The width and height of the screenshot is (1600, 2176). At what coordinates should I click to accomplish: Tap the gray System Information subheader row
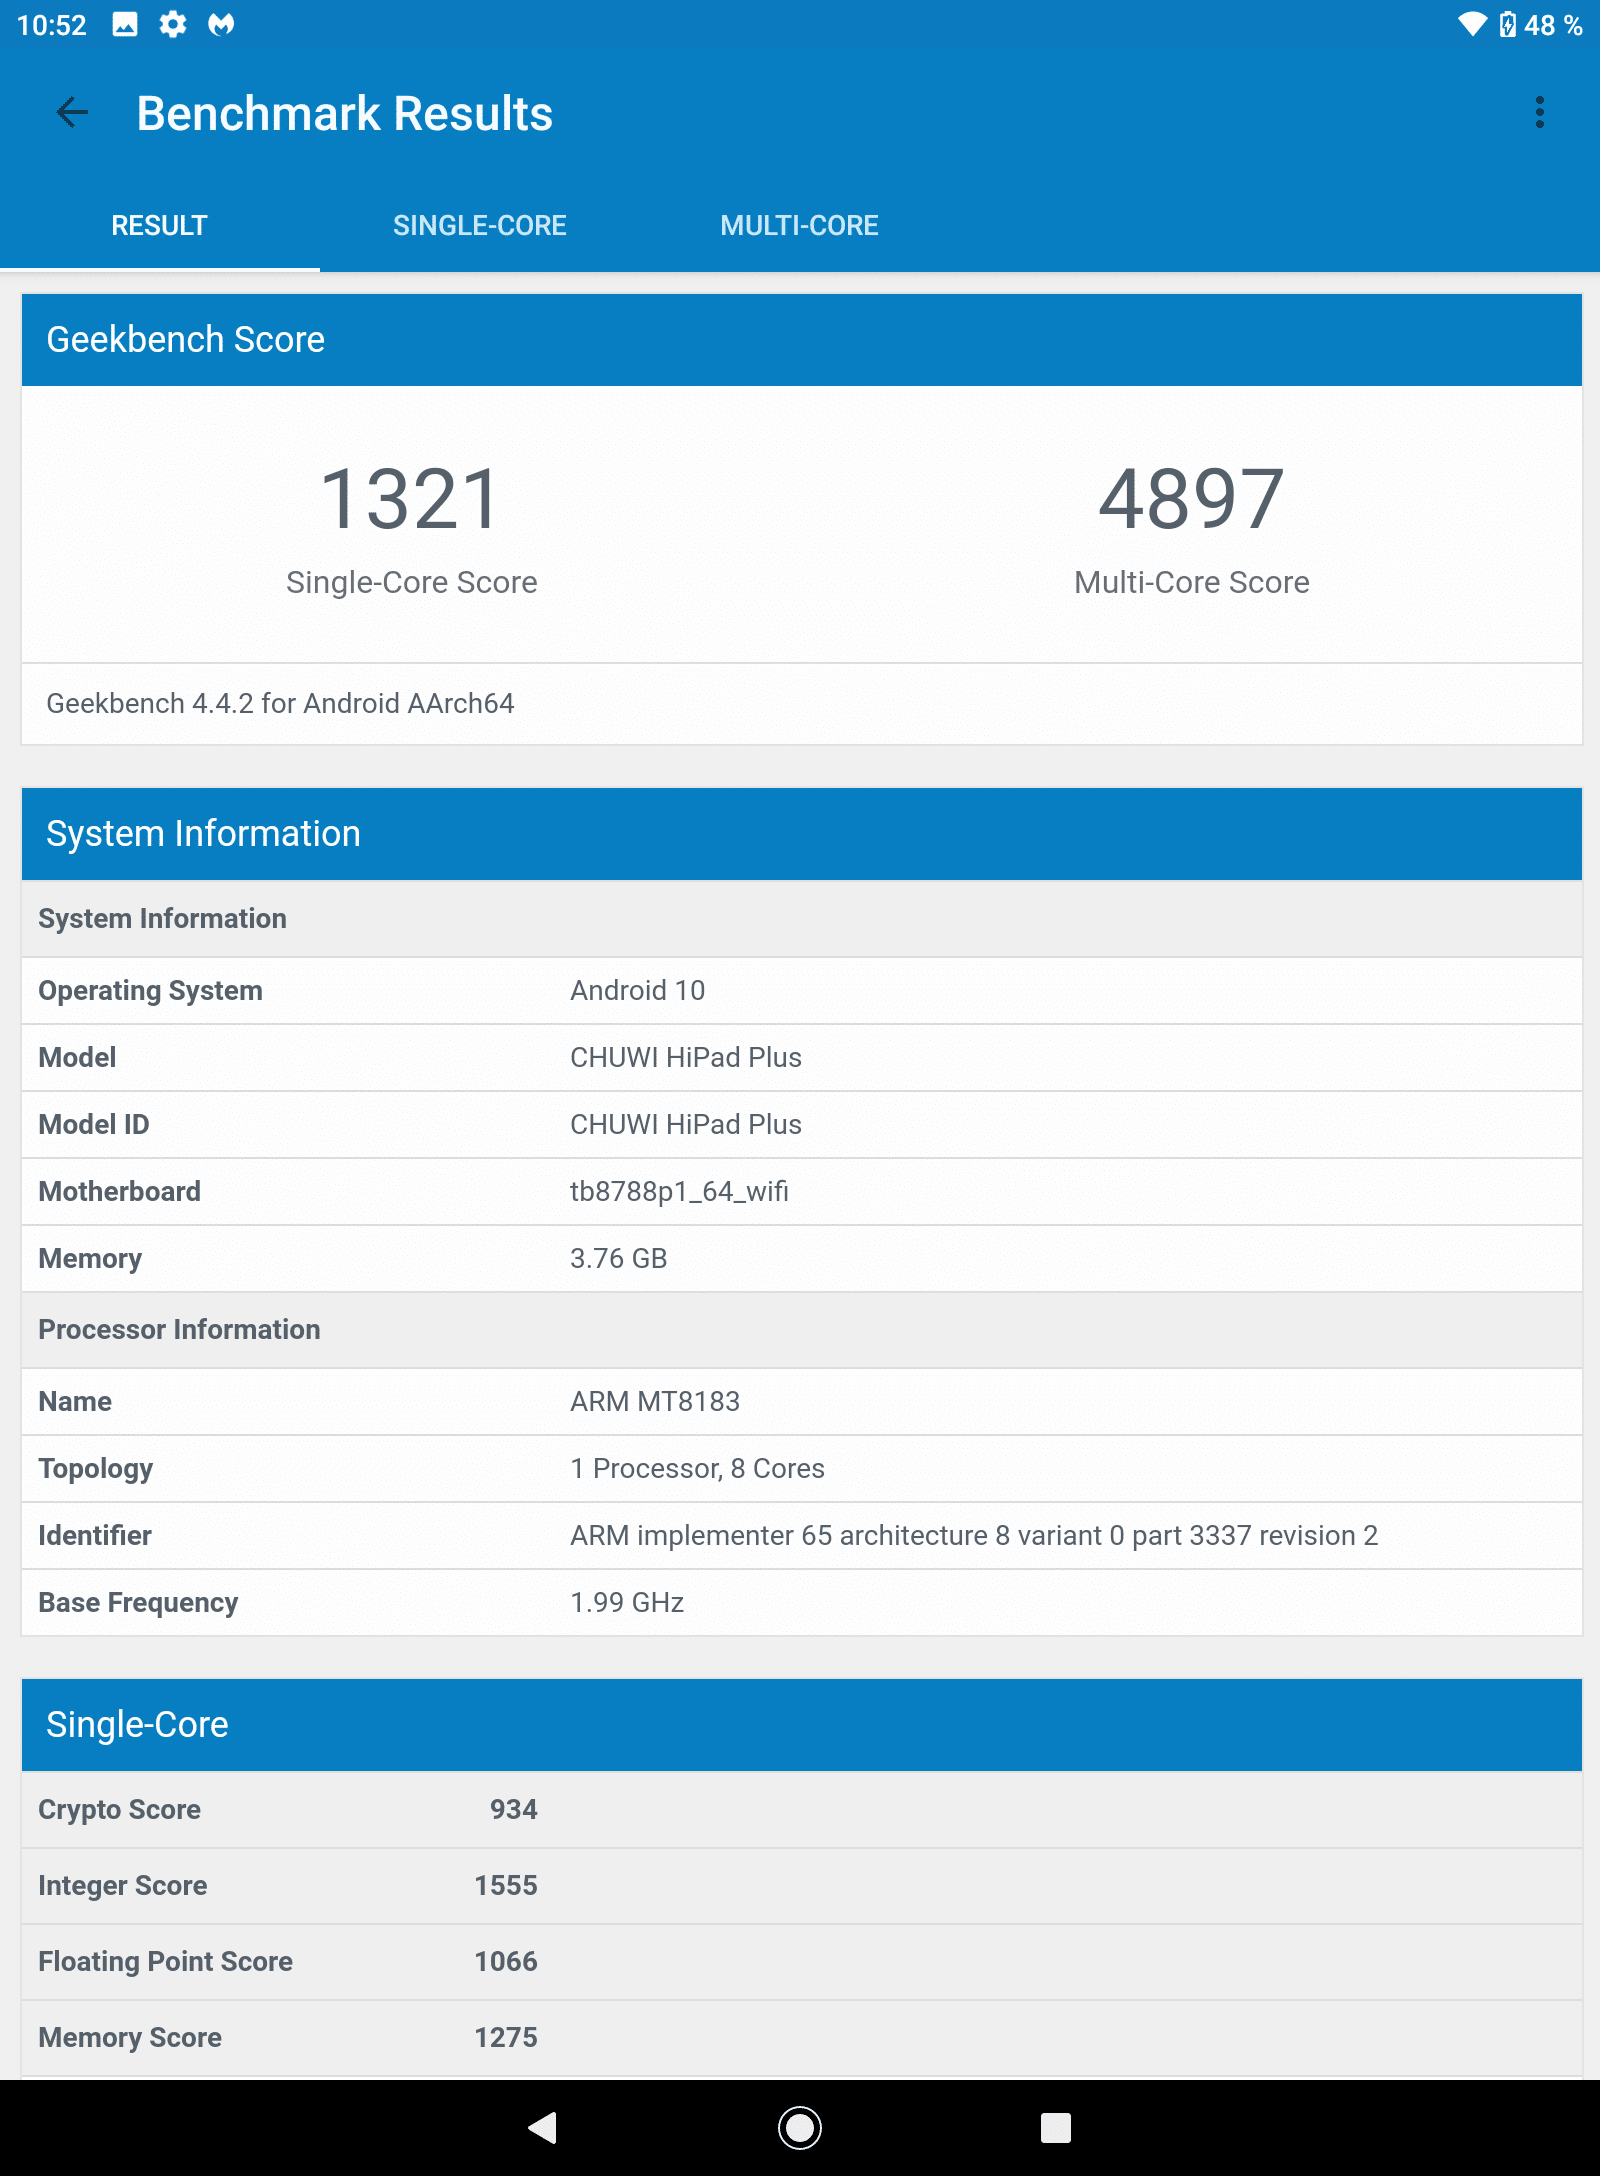click(x=802, y=919)
